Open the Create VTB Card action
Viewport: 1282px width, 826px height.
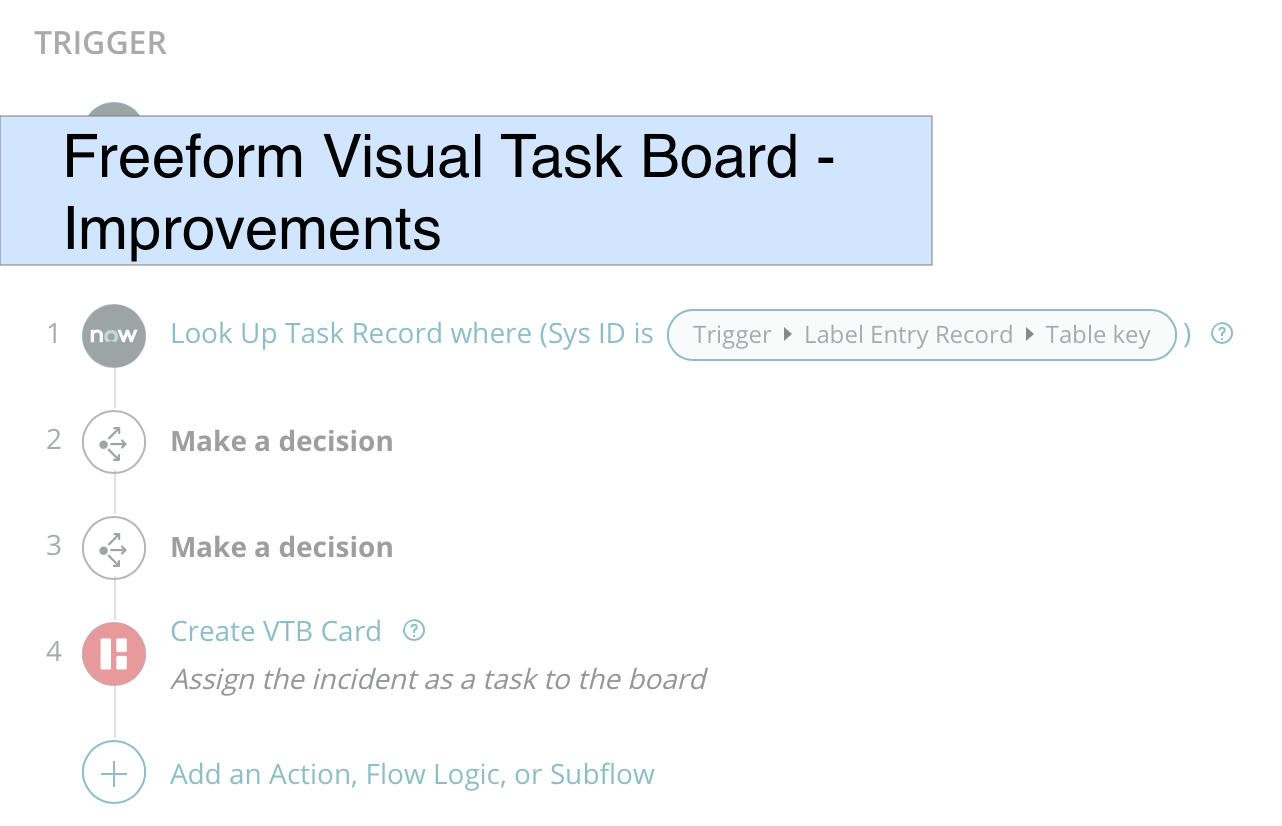276,631
